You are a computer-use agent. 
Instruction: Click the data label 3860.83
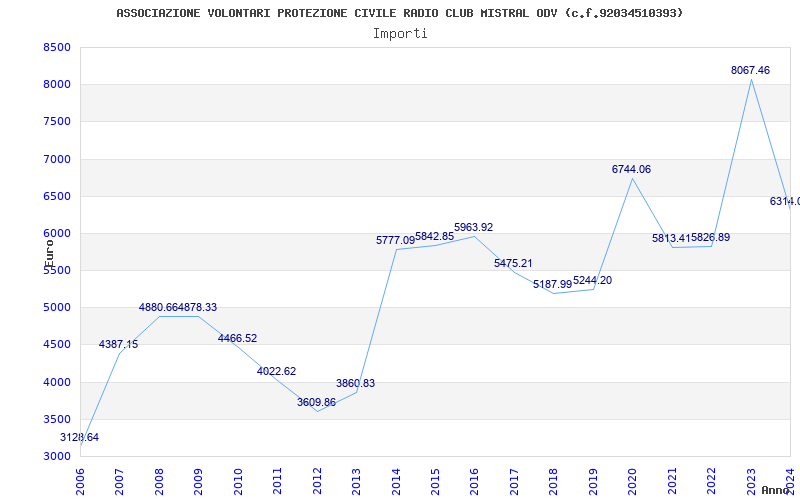pyautogui.click(x=355, y=383)
